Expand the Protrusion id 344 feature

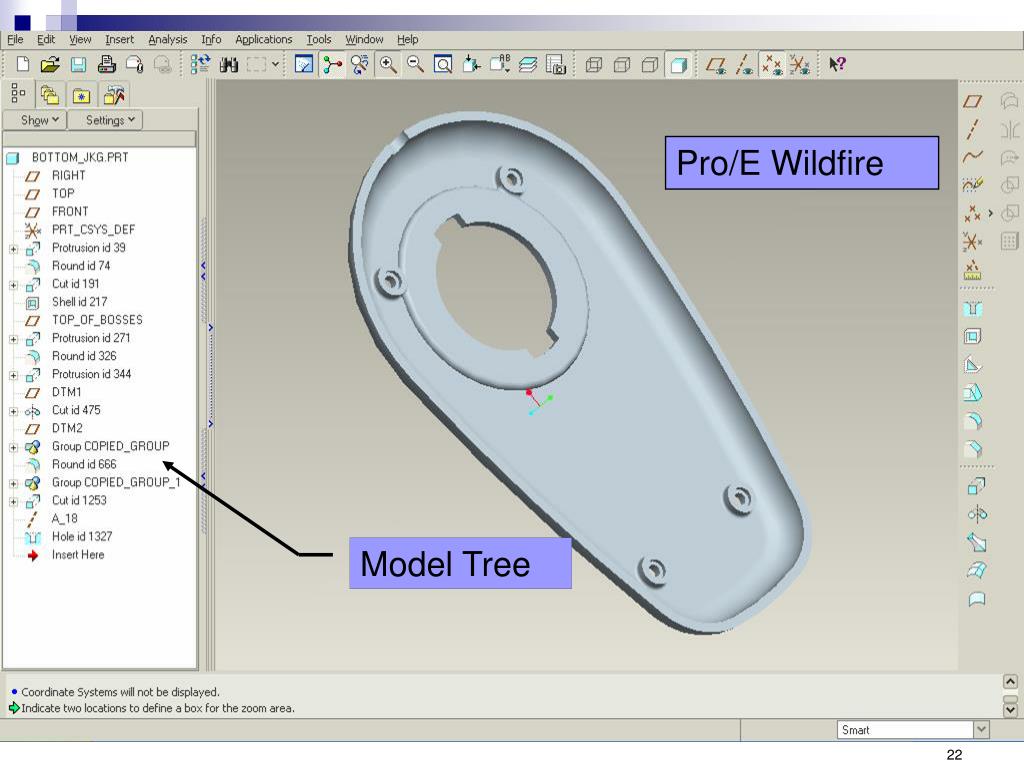[x=13, y=375]
